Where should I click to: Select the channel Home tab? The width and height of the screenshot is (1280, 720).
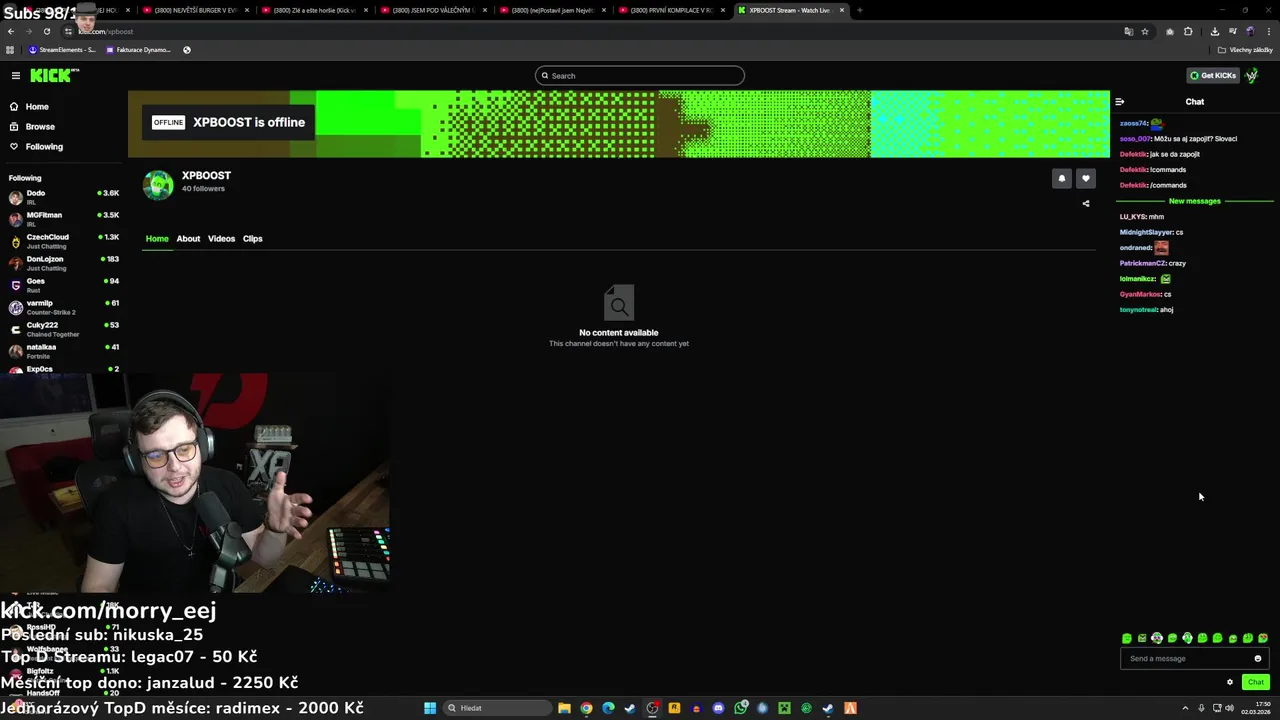[157, 238]
